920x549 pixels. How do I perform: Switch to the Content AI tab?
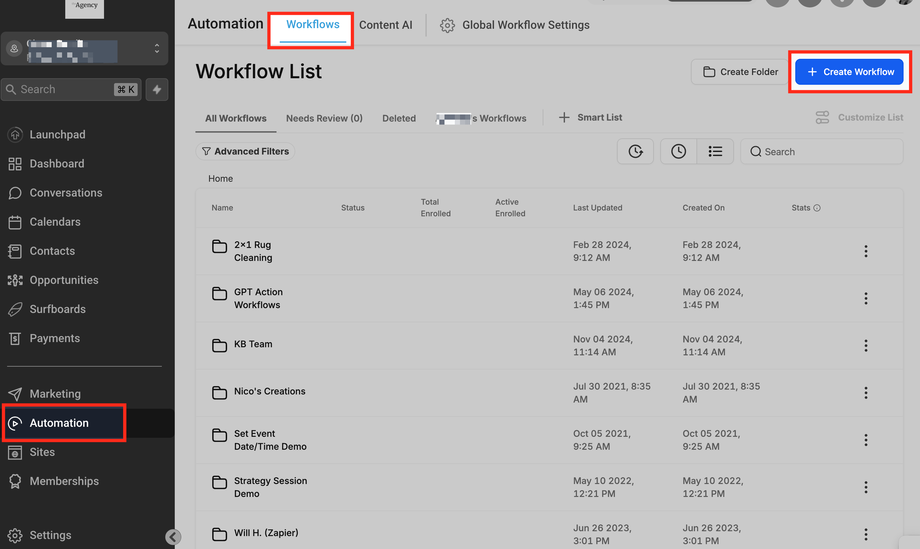click(x=385, y=25)
